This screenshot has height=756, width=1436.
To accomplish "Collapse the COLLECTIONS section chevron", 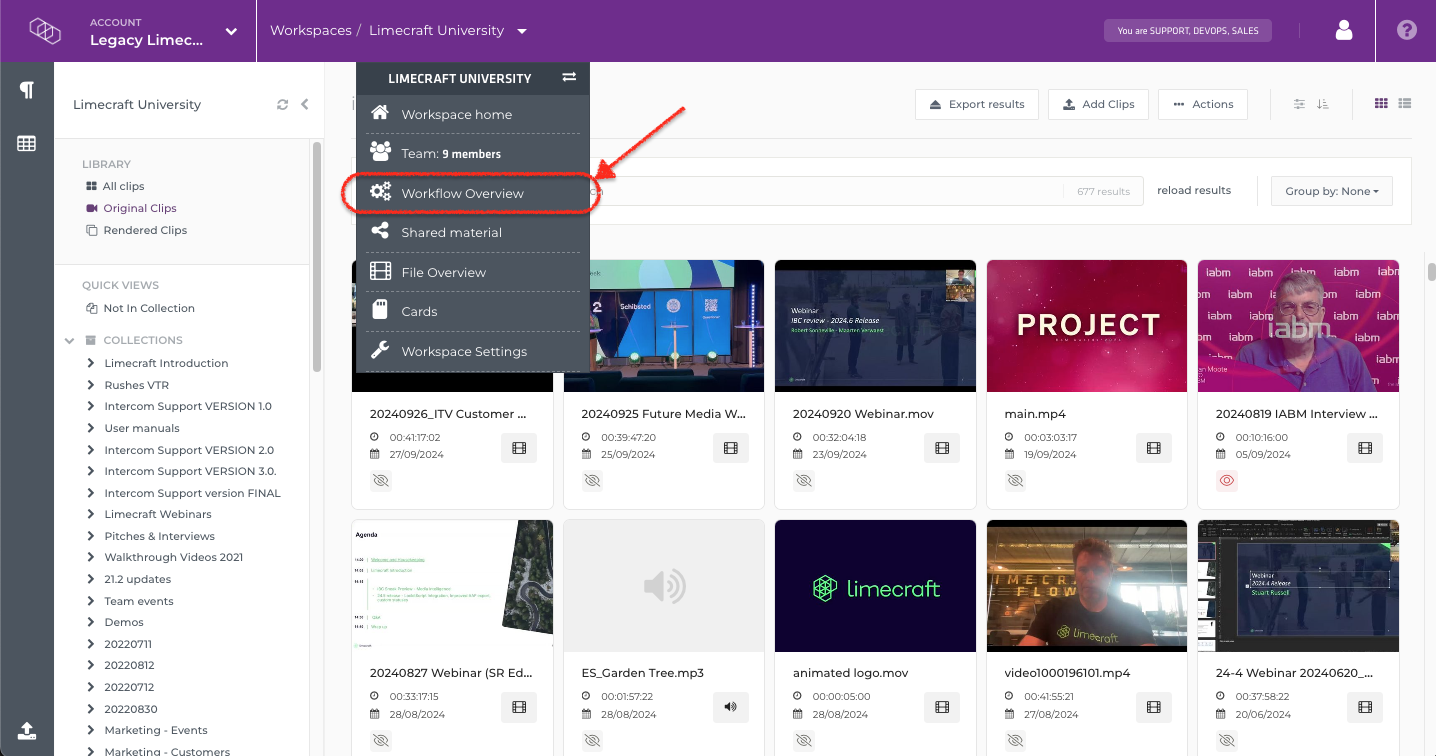I will [70, 341].
